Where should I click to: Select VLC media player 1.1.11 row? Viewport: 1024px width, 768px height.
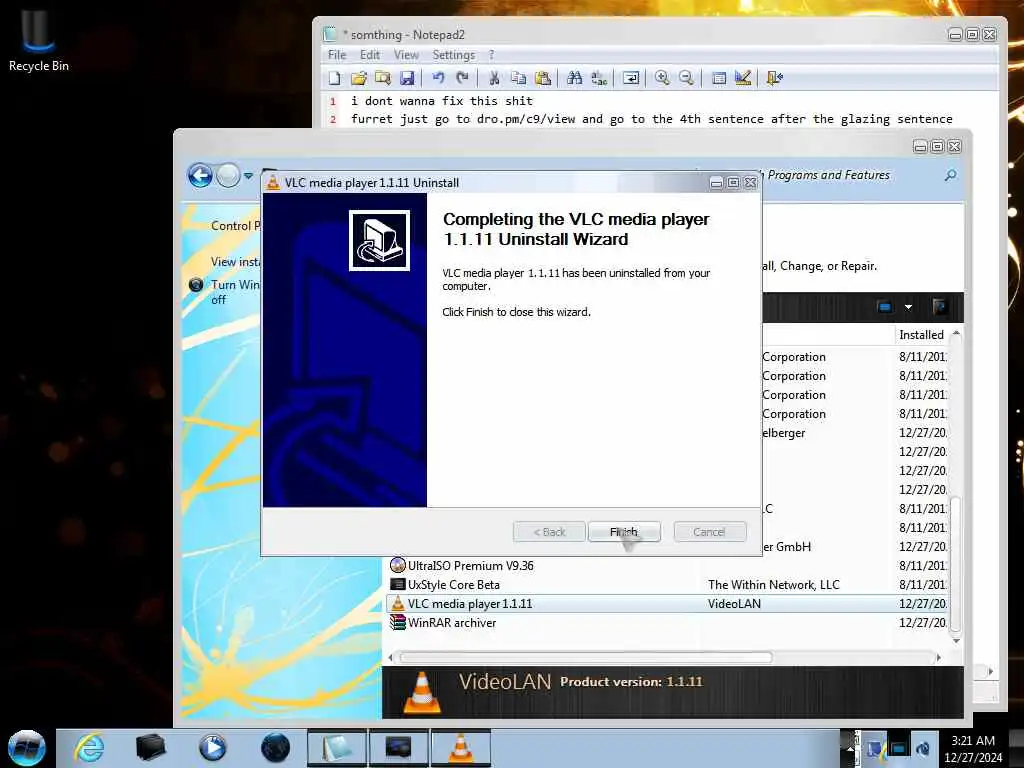click(x=667, y=603)
